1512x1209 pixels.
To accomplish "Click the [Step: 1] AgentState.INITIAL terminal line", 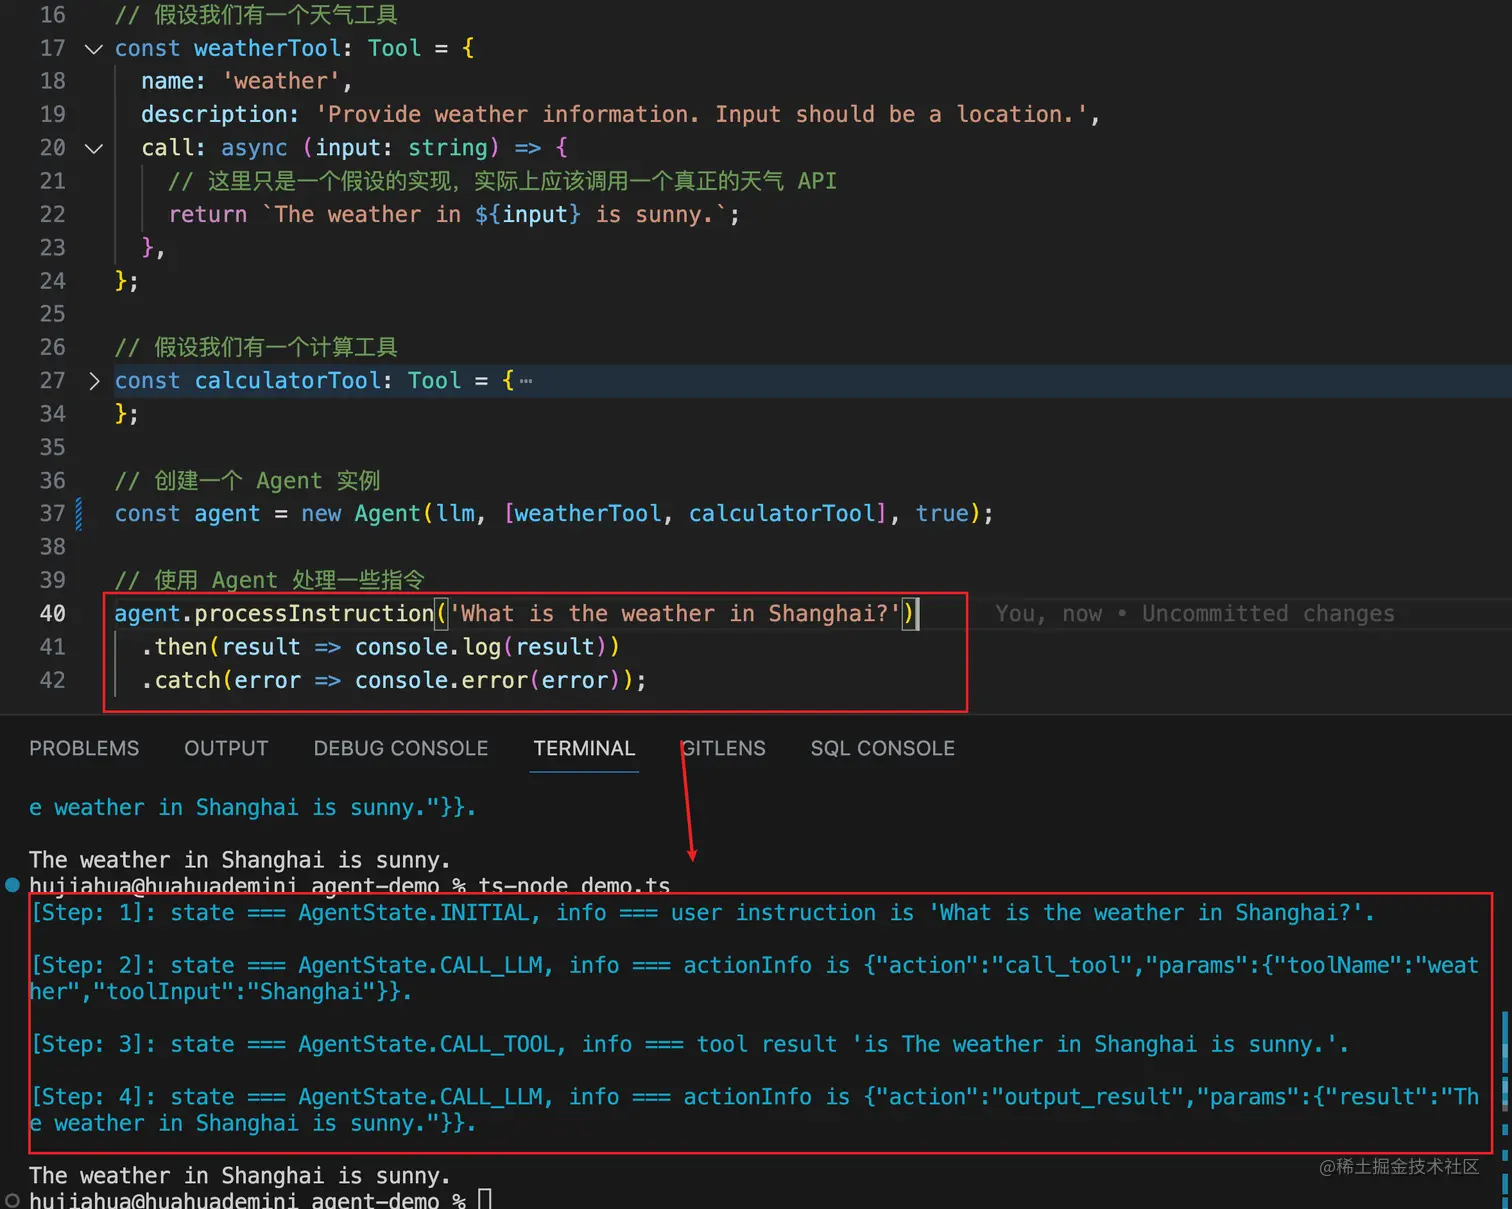I will [x=704, y=913].
